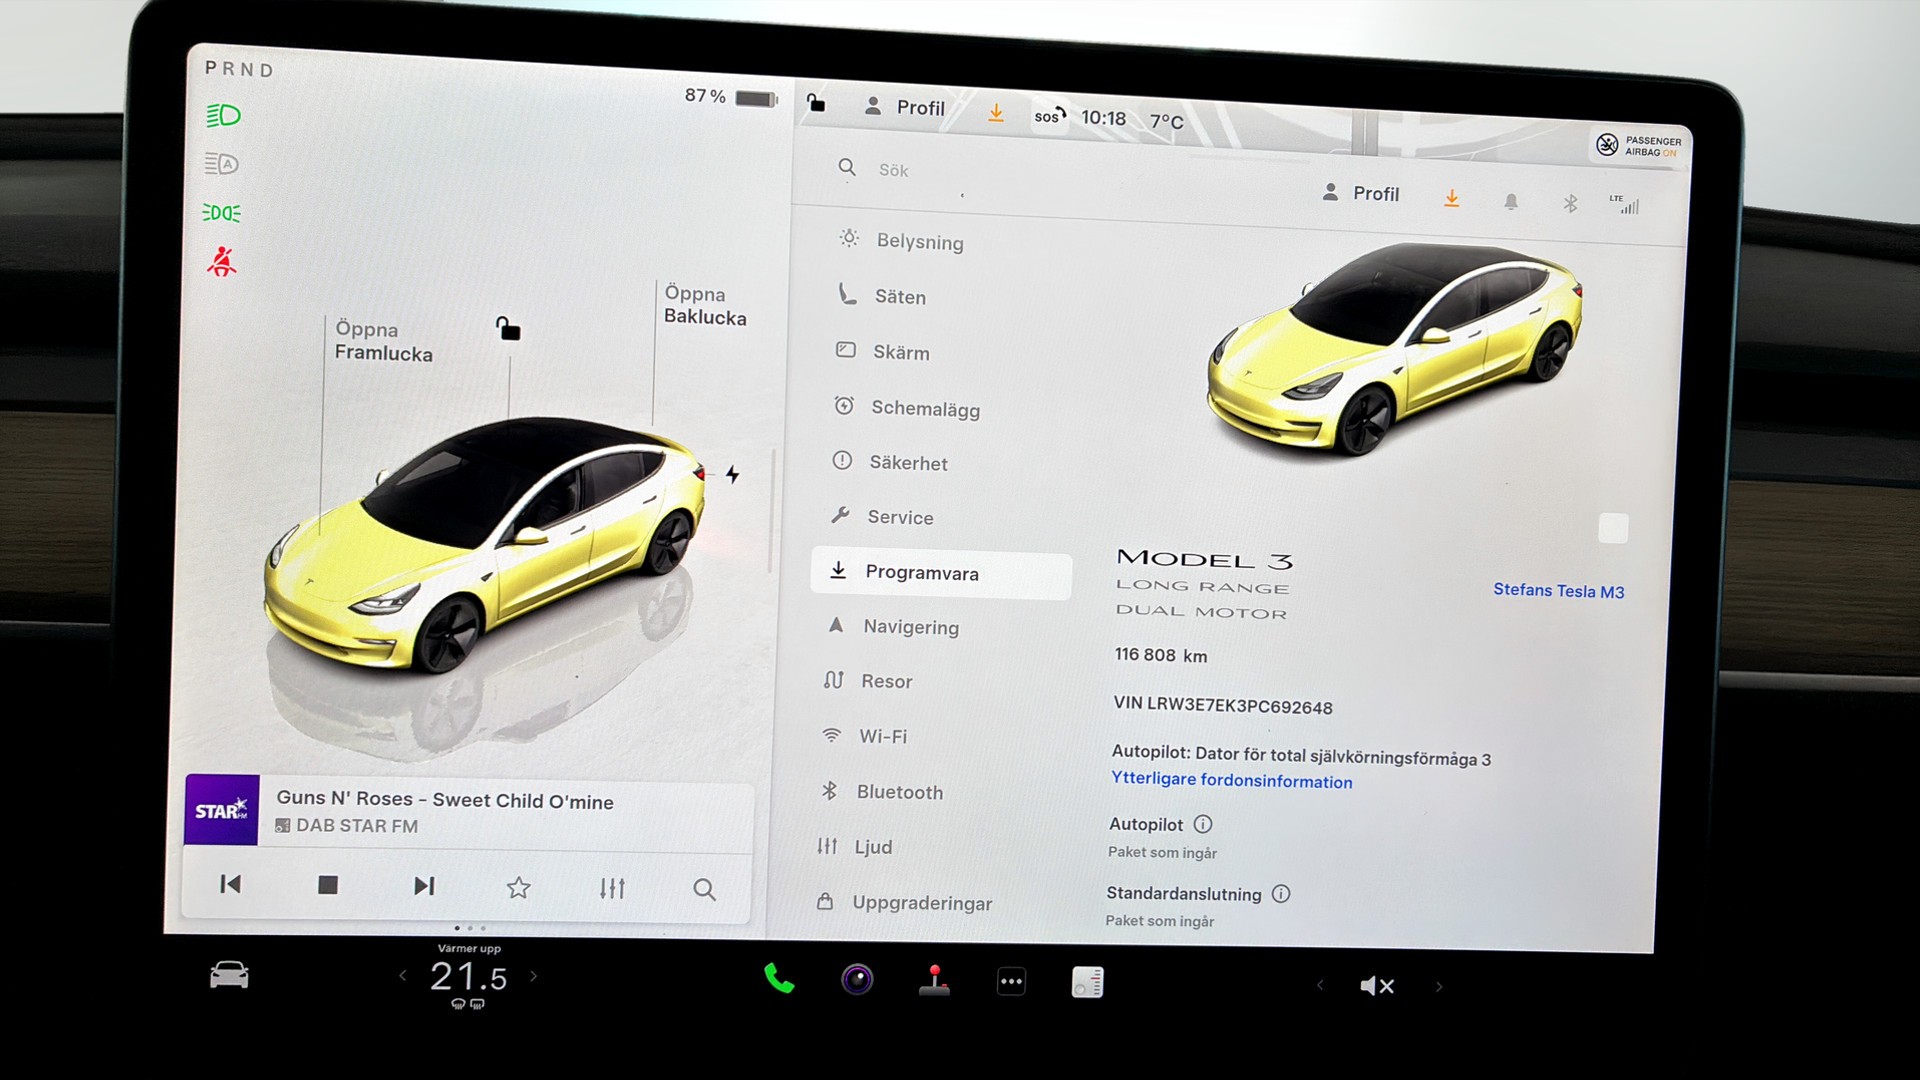Viewport: 1920px width, 1080px height.
Task: Select the Bluetooth menu item
Action: tap(899, 792)
